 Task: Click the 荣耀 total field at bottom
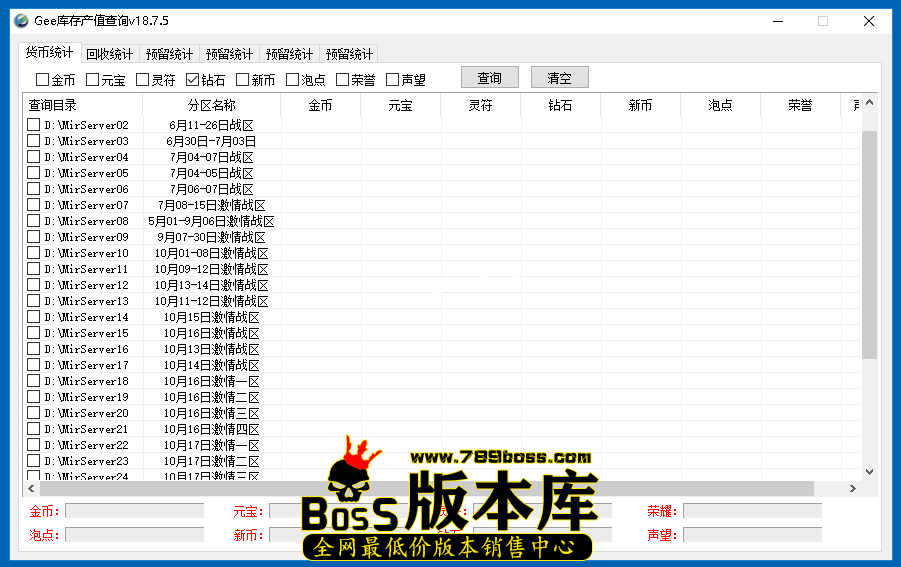pyautogui.click(x=752, y=511)
